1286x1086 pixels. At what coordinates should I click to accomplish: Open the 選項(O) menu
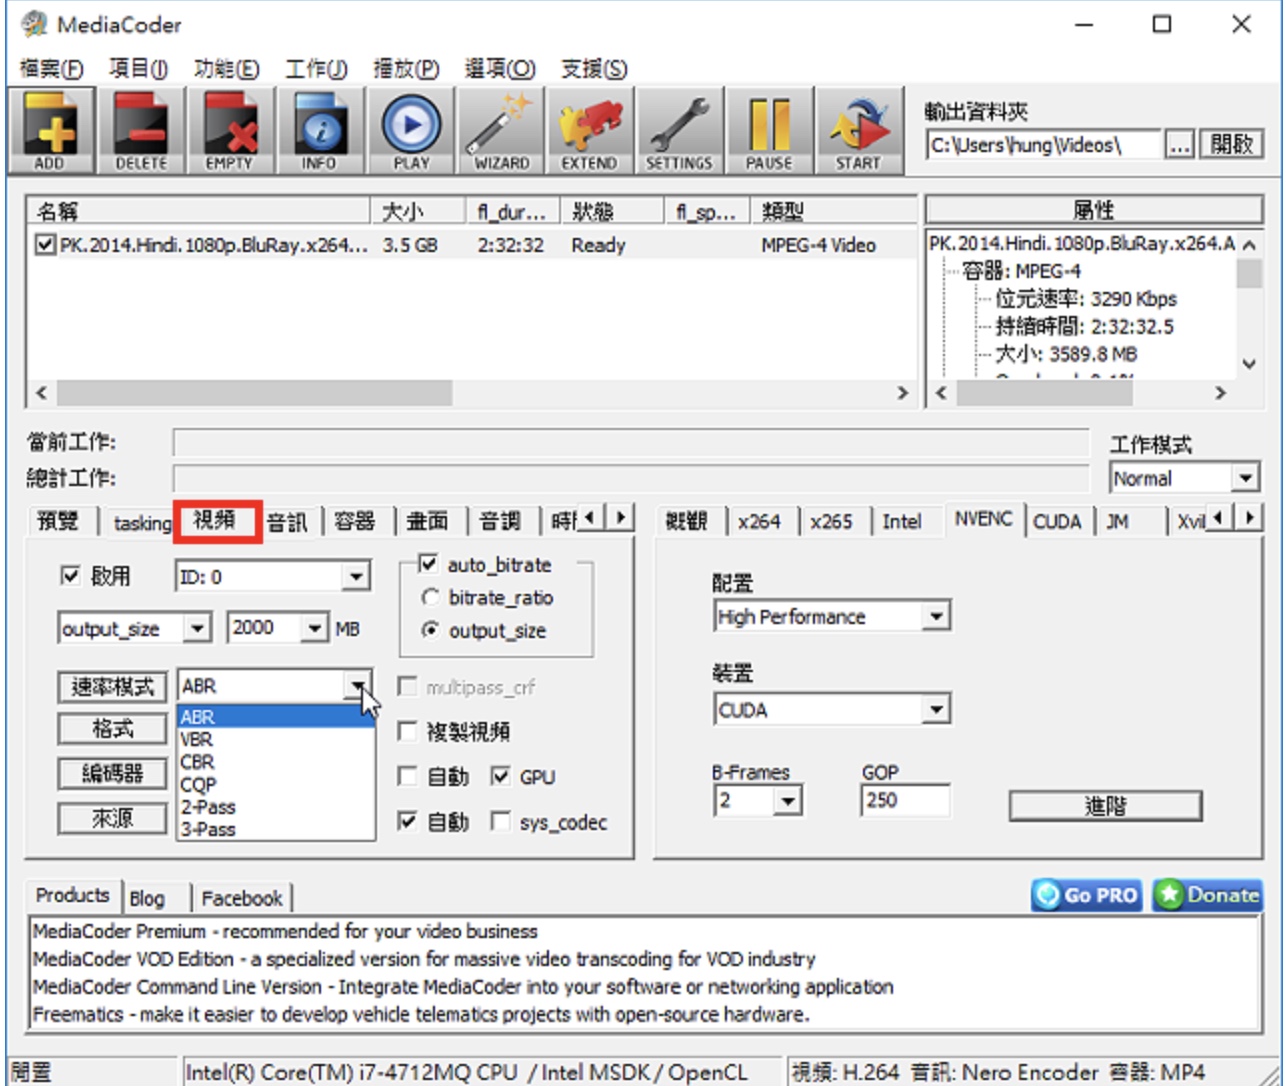click(x=500, y=69)
